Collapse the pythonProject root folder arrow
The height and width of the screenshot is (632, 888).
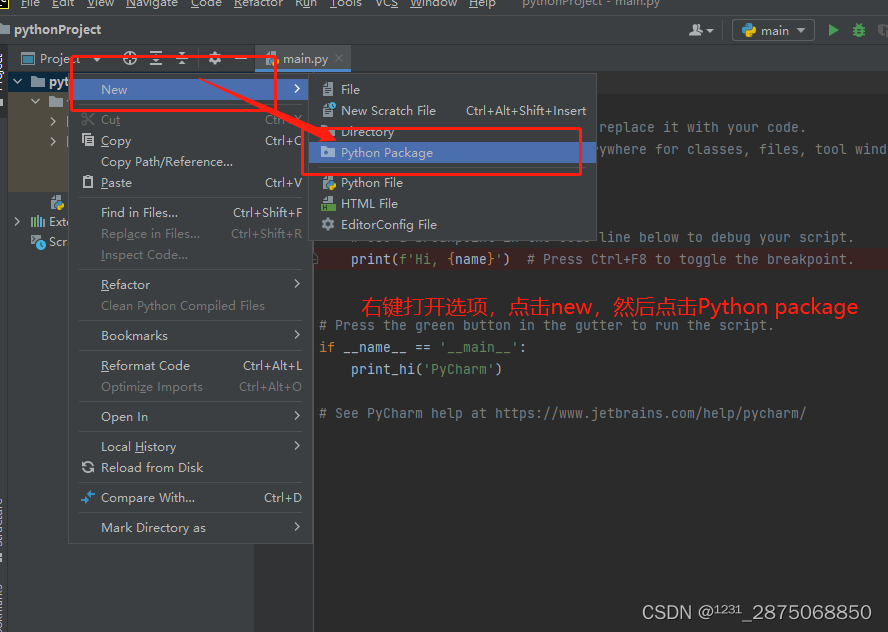pos(18,82)
